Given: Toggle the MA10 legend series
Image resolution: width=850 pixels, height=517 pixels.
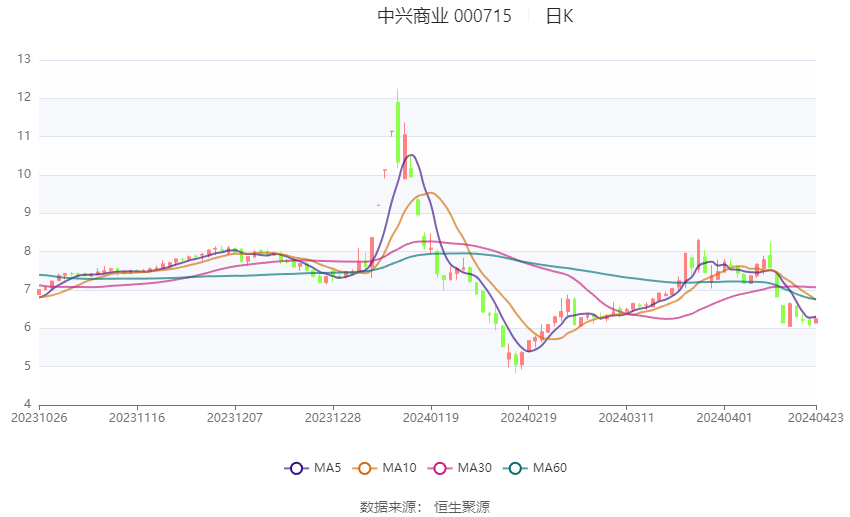Looking at the screenshot, I should pyautogui.click(x=384, y=468).
